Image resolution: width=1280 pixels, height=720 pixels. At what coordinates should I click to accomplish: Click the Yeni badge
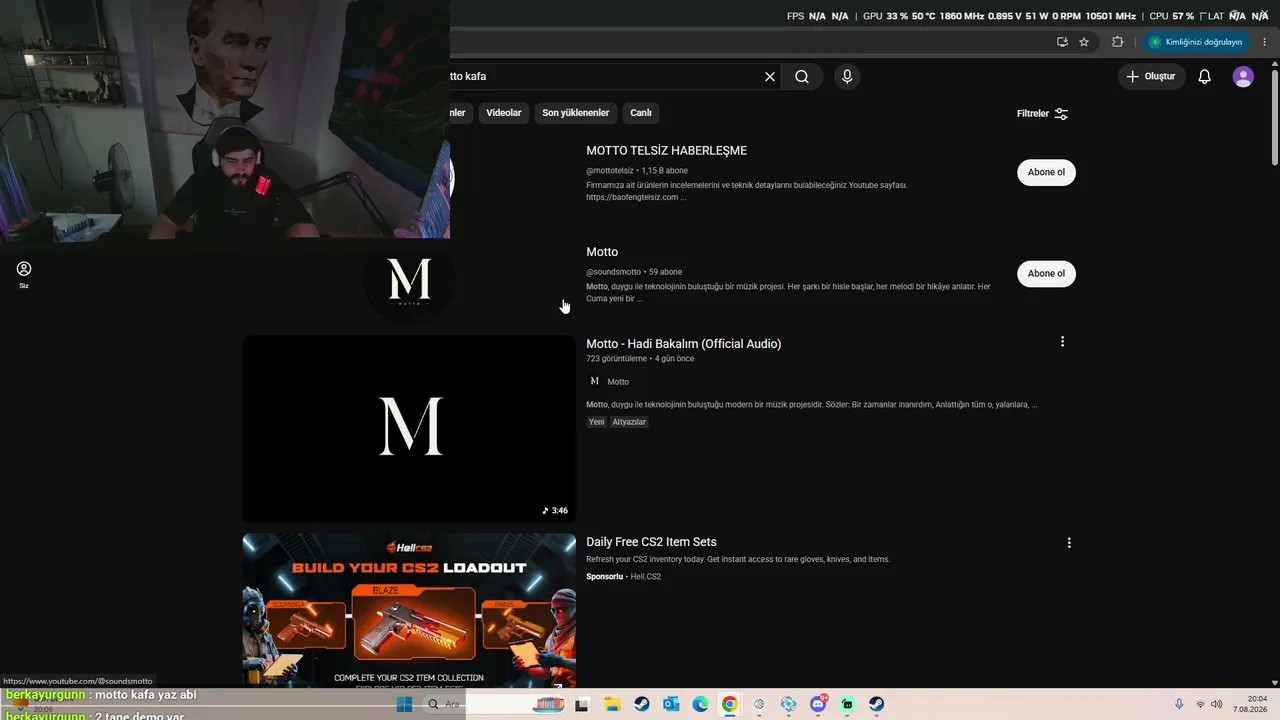(x=596, y=422)
